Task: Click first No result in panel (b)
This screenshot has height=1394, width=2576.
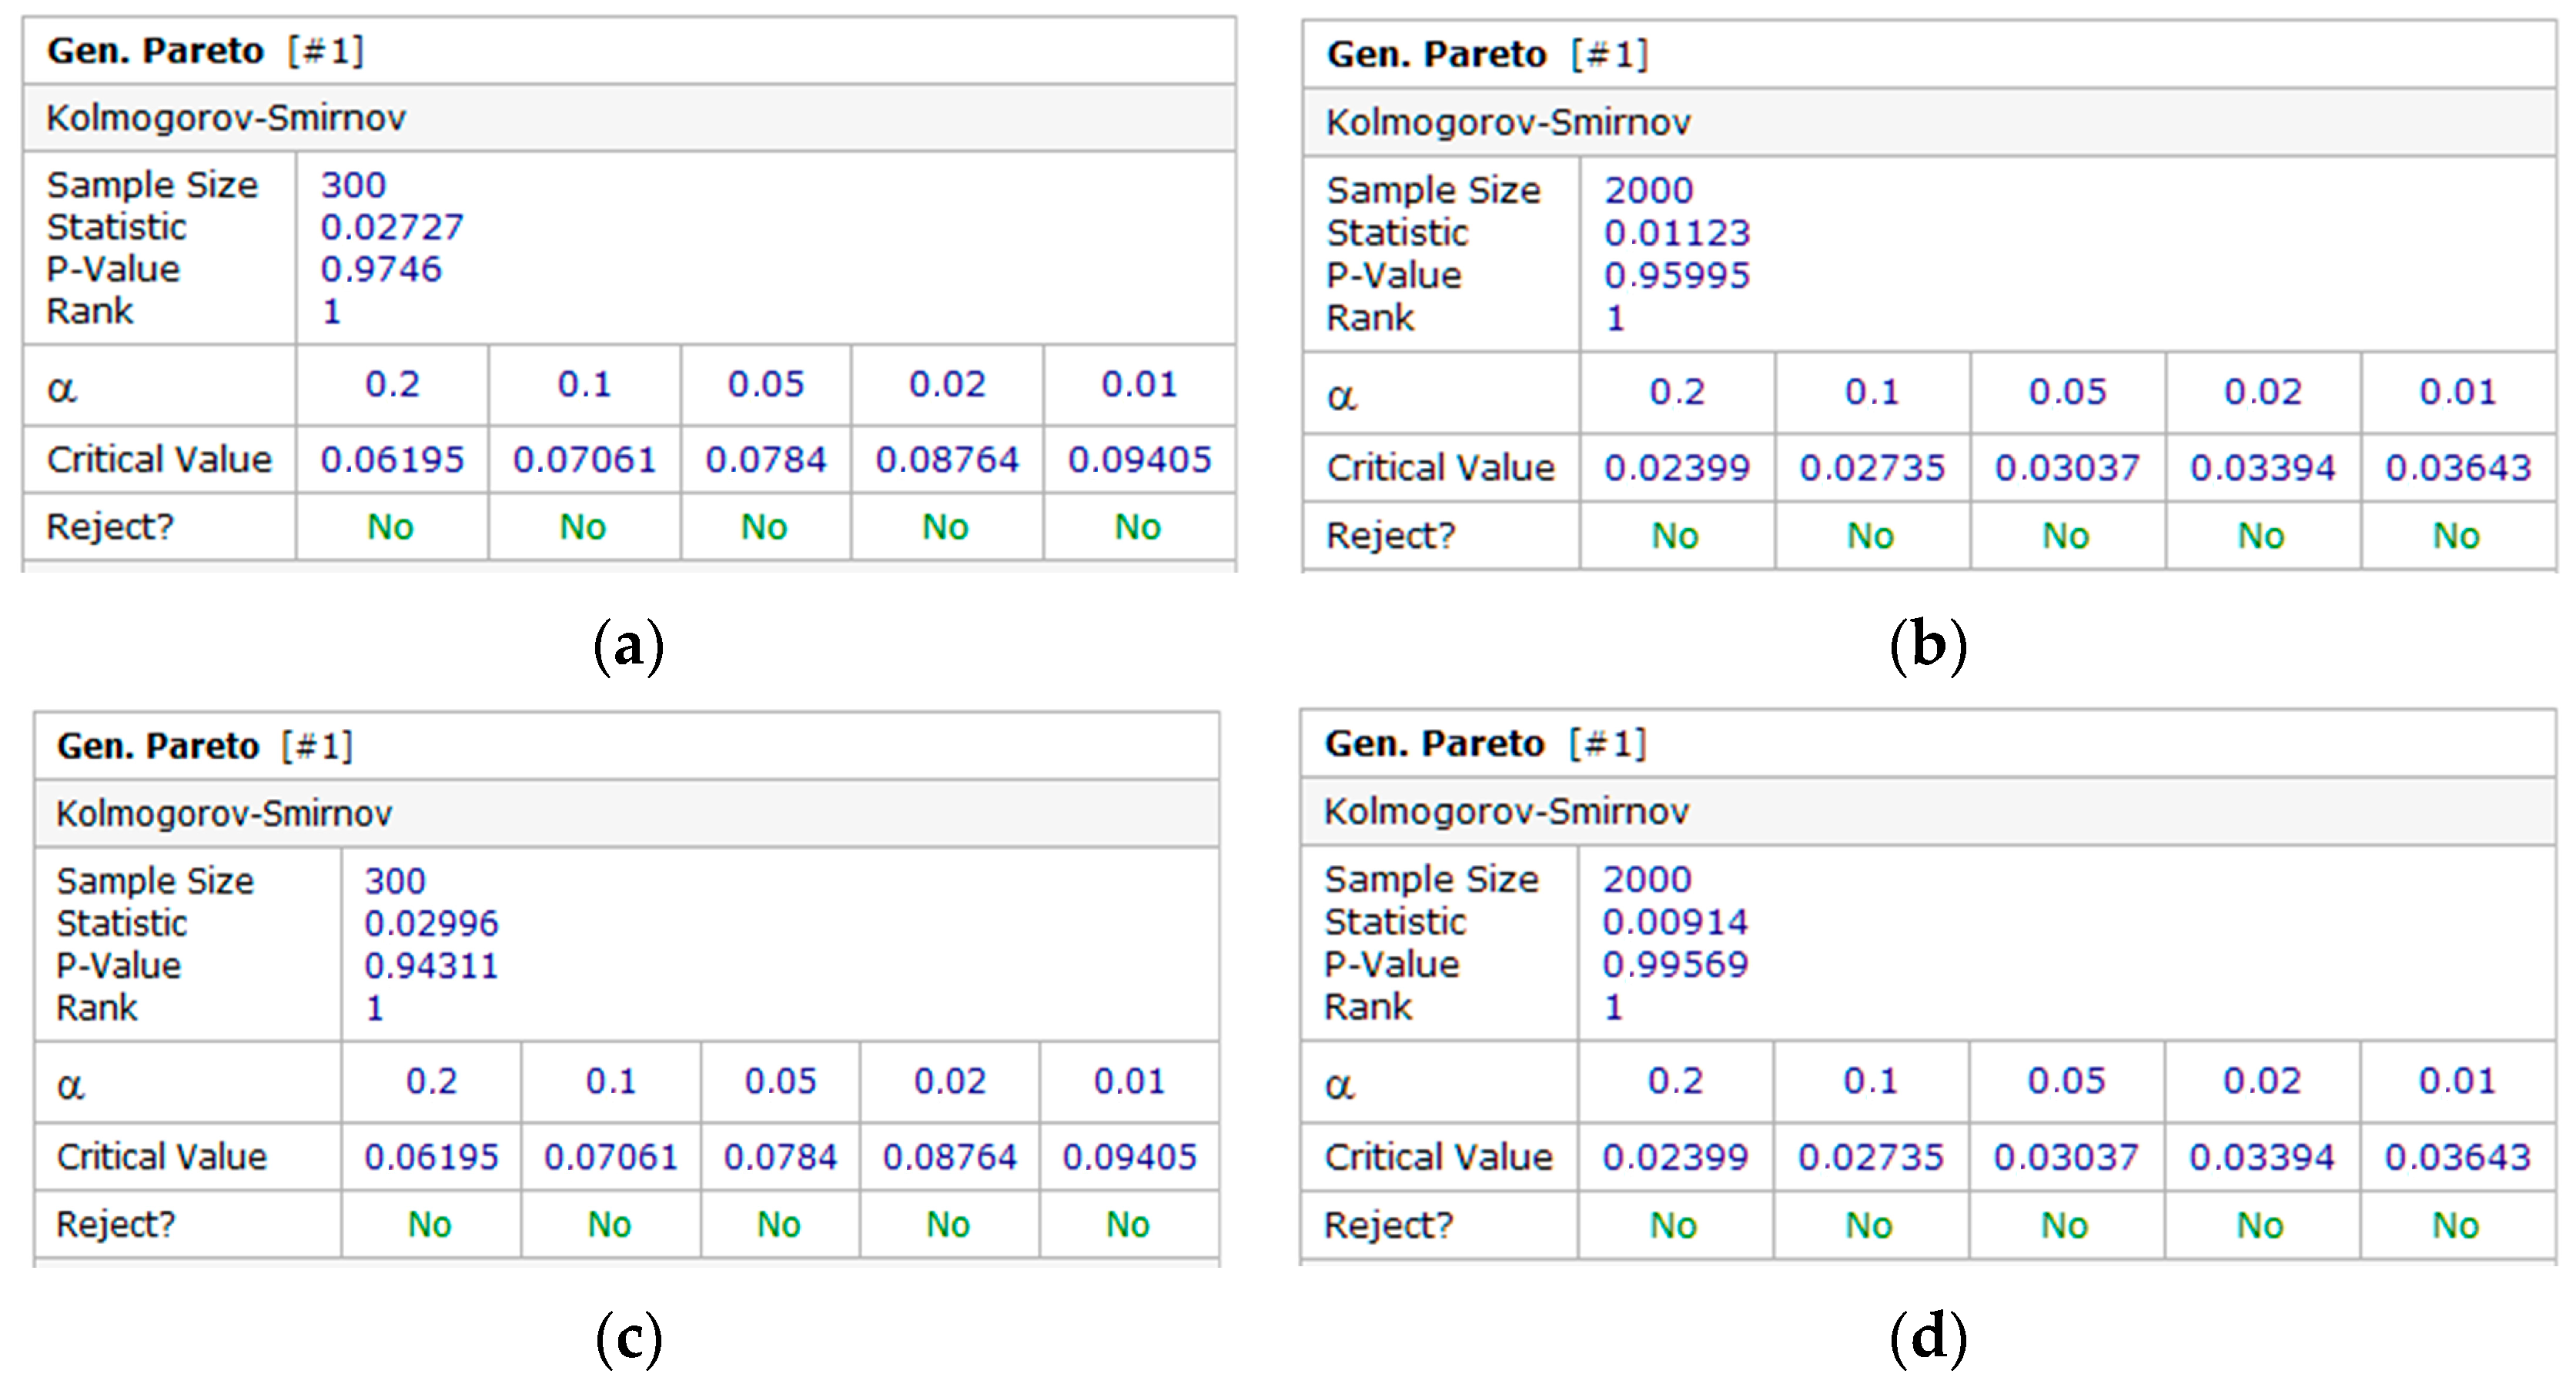Action: pyautogui.click(x=1675, y=536)
